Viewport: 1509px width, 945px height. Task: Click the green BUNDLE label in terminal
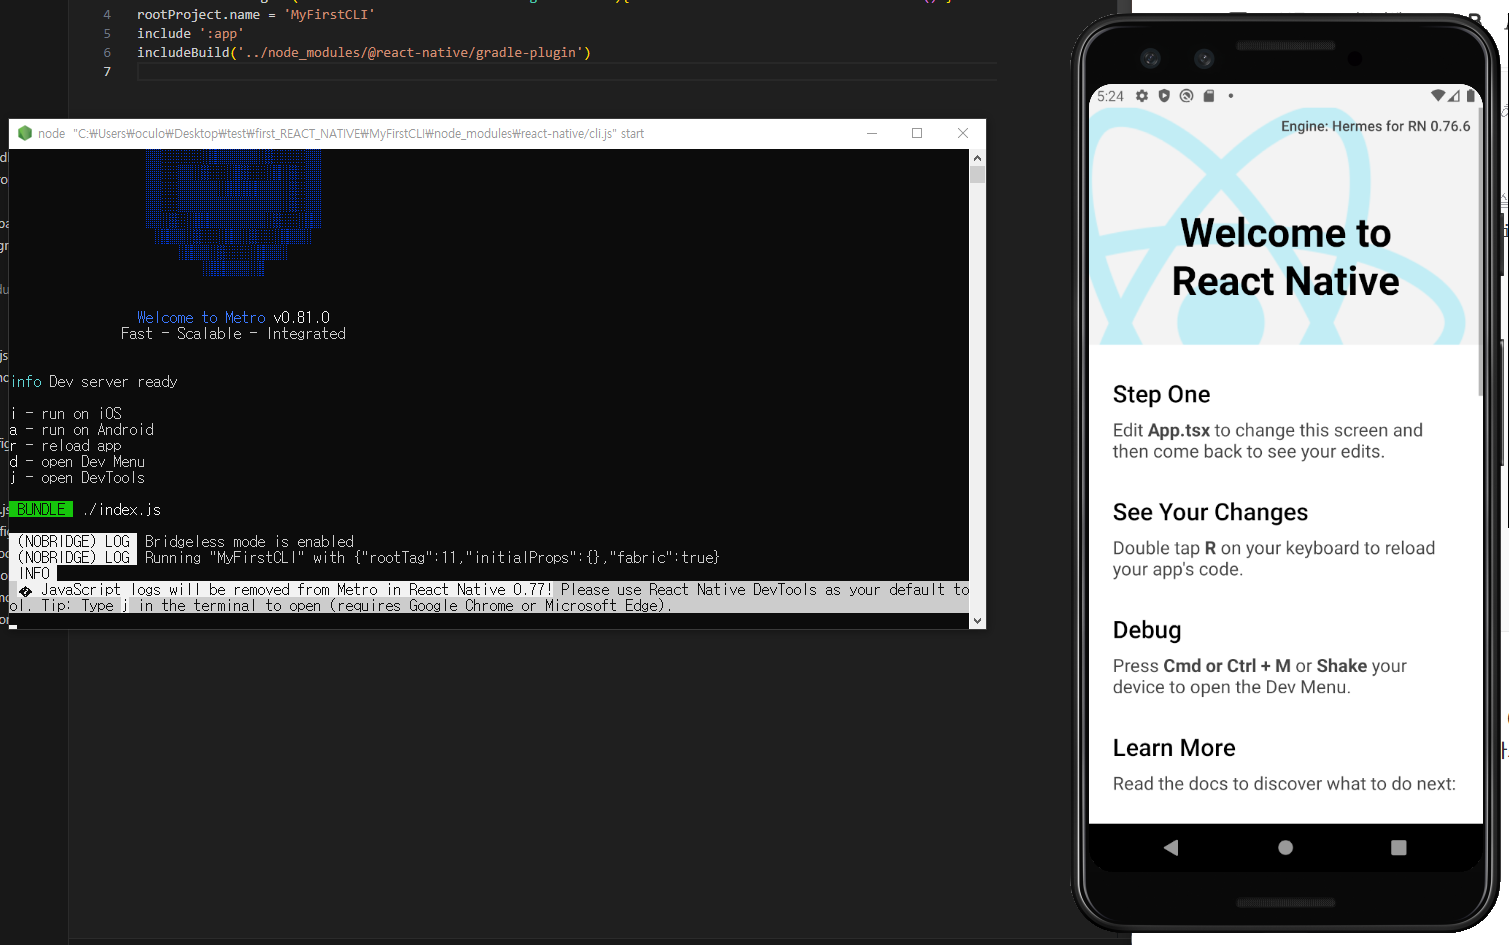point(41,510)
